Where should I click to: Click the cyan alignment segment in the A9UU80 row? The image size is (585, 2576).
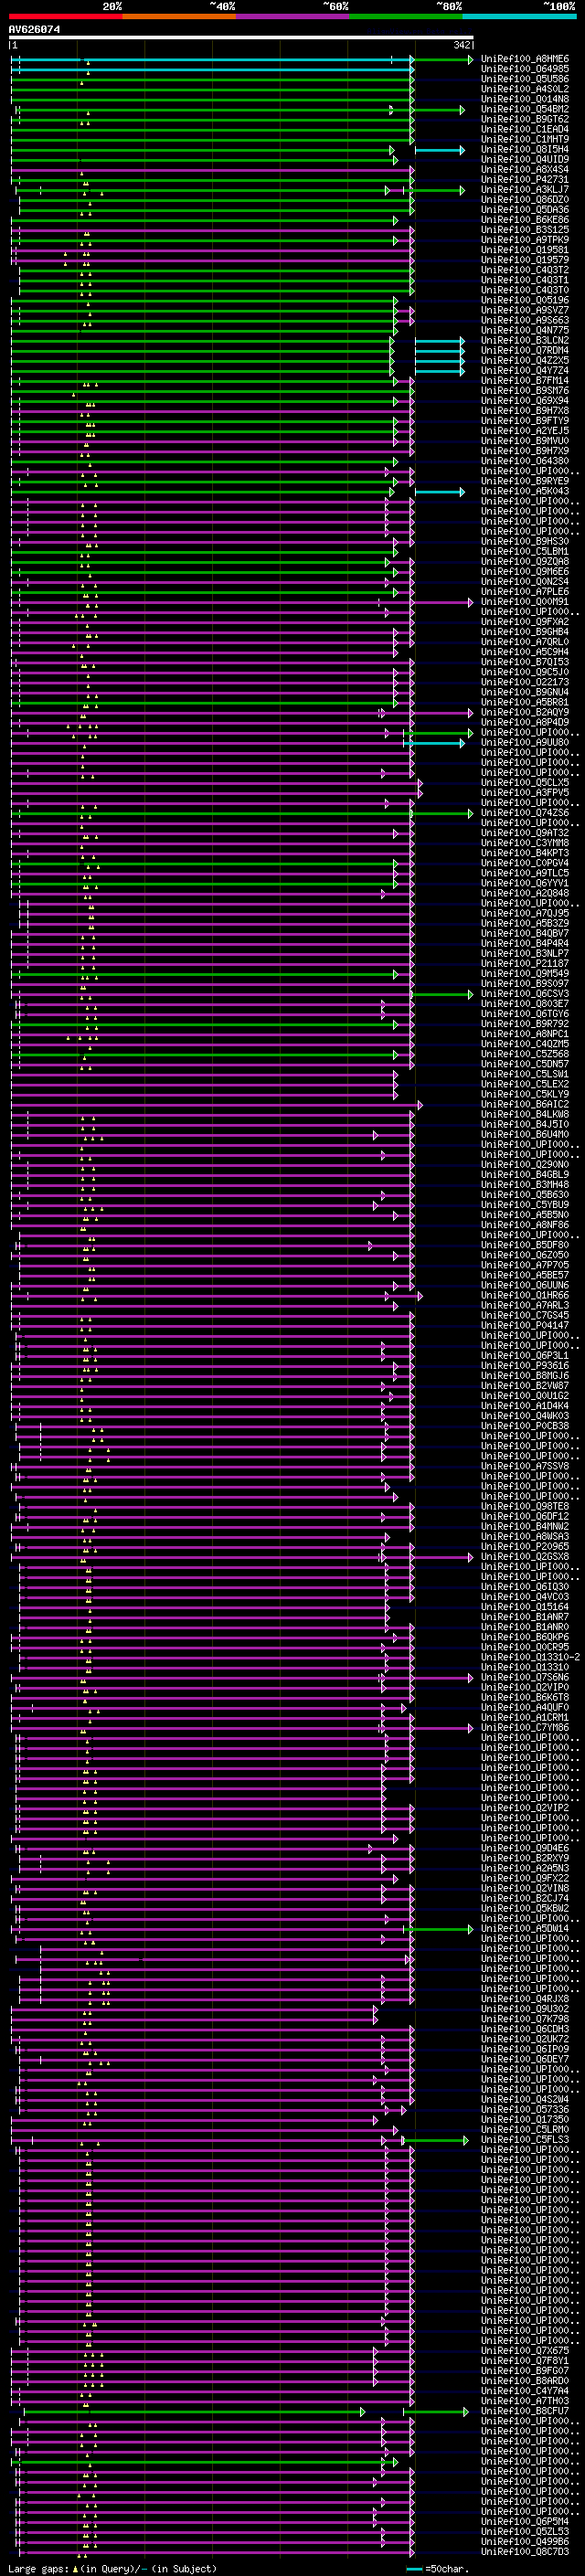[435, 743]
